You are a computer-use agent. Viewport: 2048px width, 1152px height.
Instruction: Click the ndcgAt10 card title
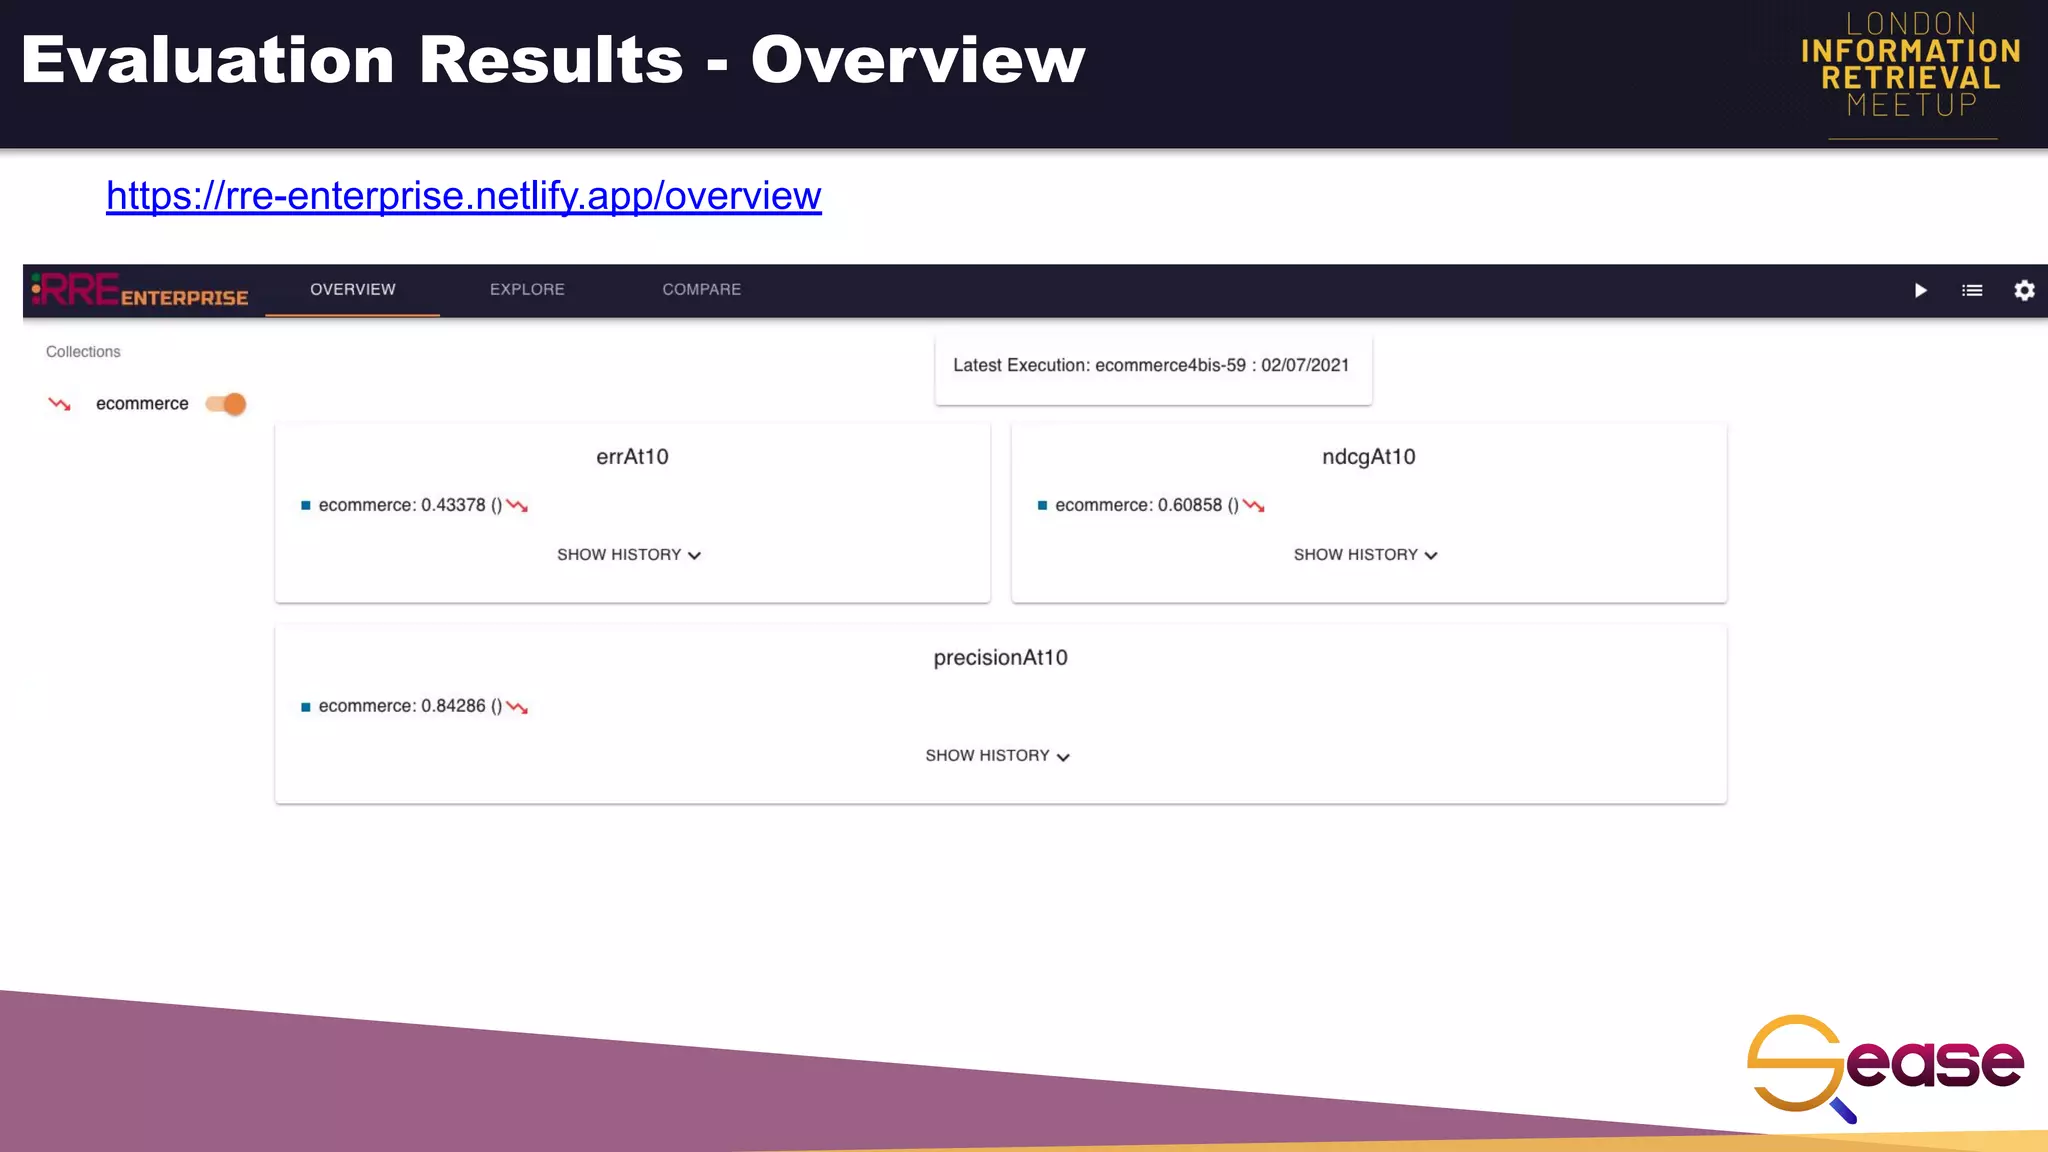[x=1369, y=457]
